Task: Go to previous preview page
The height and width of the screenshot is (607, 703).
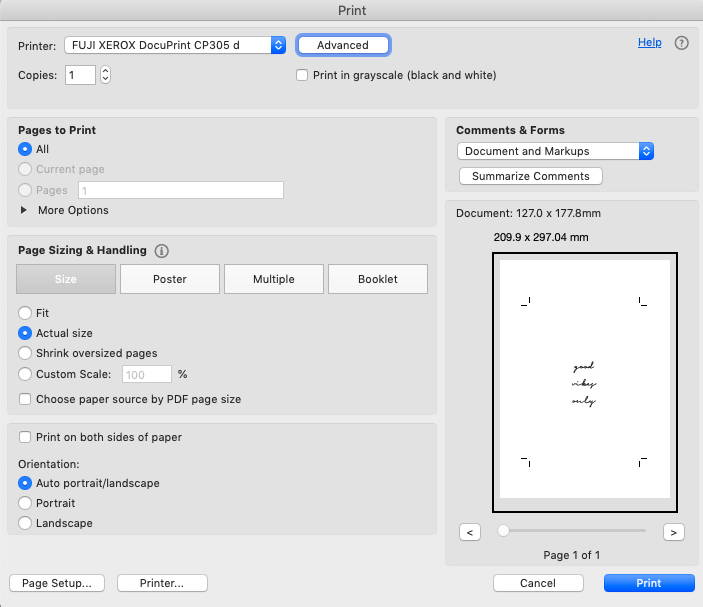Action: [470, 532]
